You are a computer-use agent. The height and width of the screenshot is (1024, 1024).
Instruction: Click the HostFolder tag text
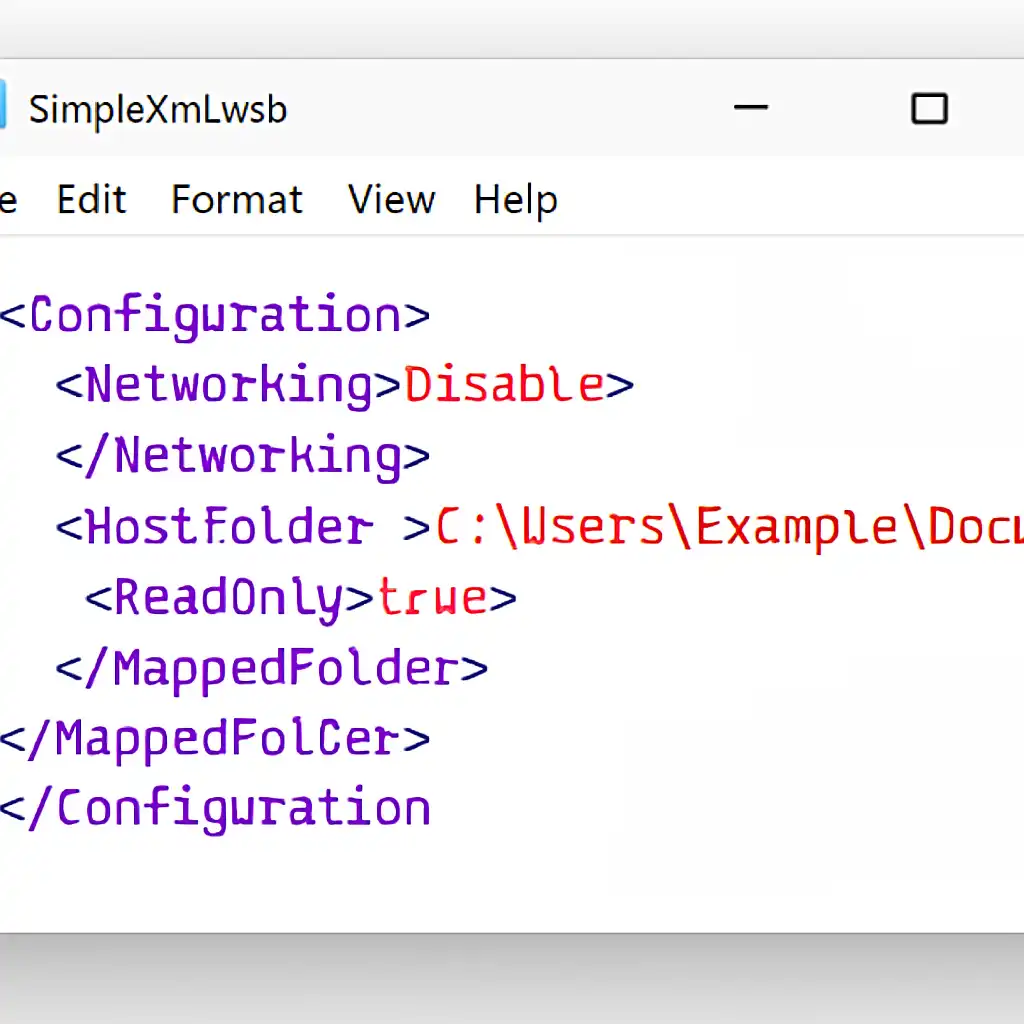[x=228, y=528]
